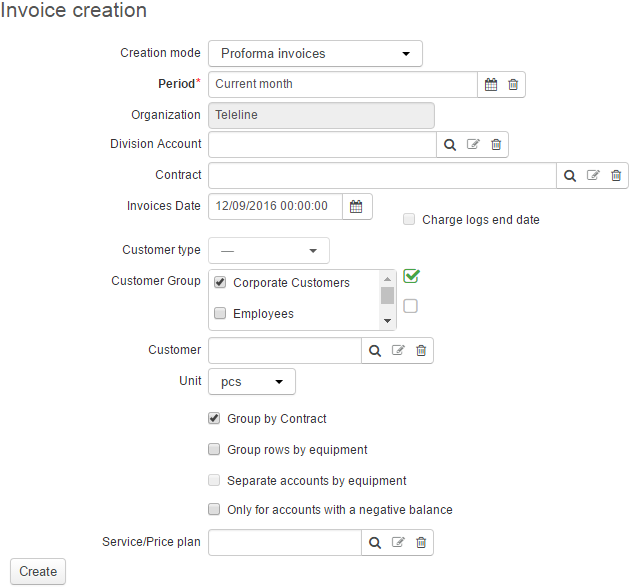Image resolution: width=631 pixels, height=587 pixels.
Task: Uncheck Corporate Customers group
Action: click(x=220, y=282)
